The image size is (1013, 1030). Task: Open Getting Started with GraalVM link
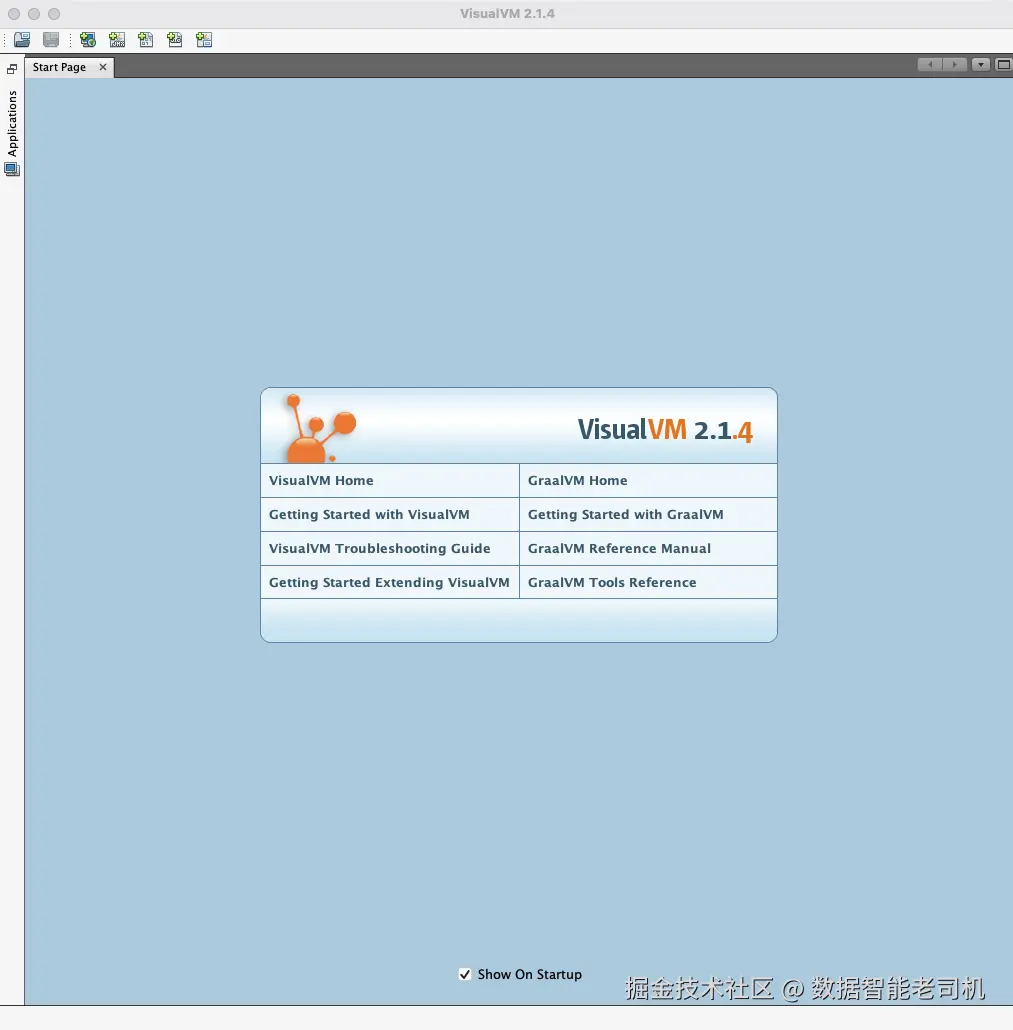(x=625, y=514)
